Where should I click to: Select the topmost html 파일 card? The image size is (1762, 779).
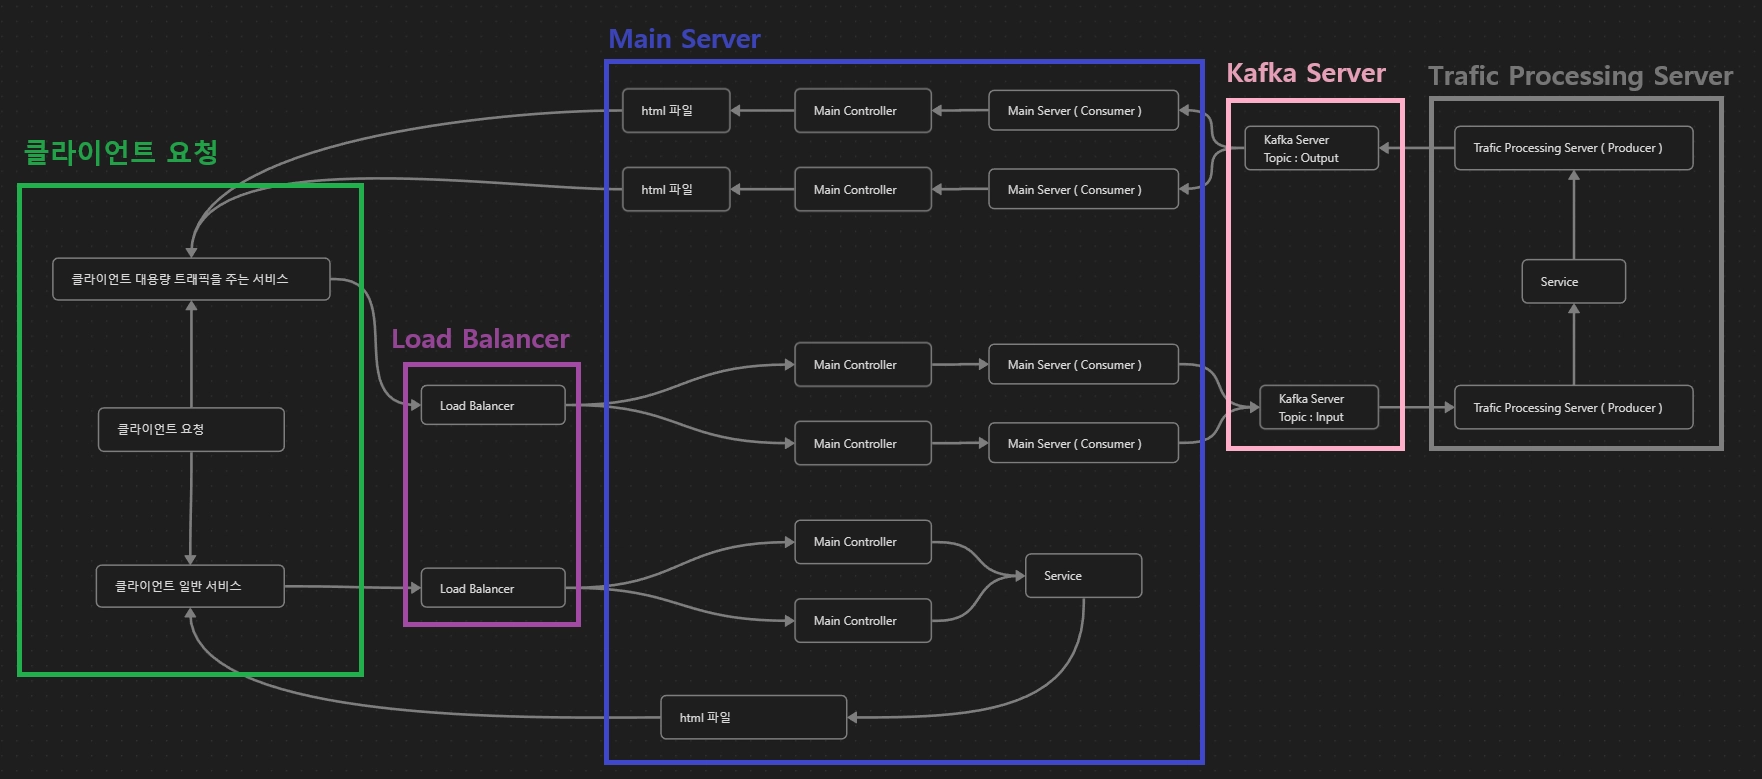(x=676, y=110)
